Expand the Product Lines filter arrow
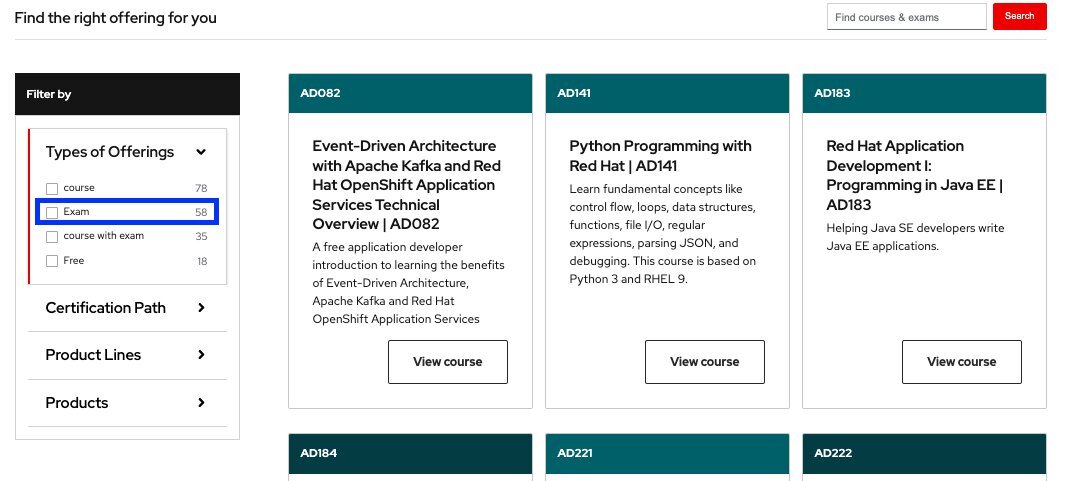The height and width of the screenshot is (481, 1083). pyautogui.click(x=201, y=355)
